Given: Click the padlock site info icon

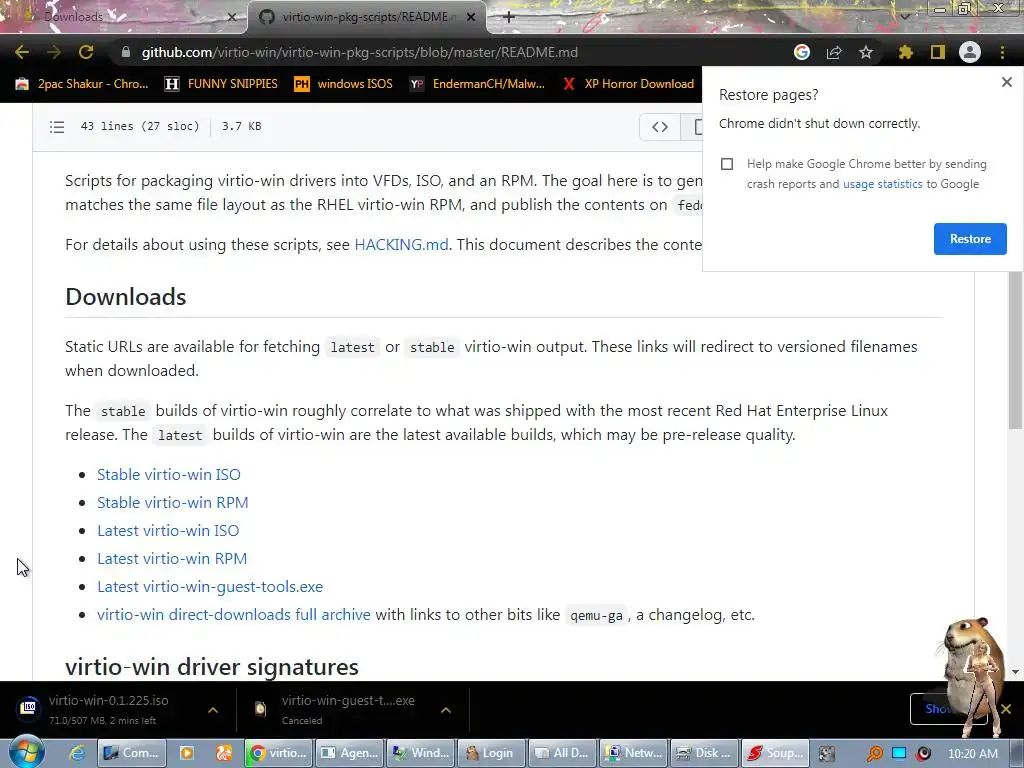Looking at the screenshot, I should coord(126,52).
